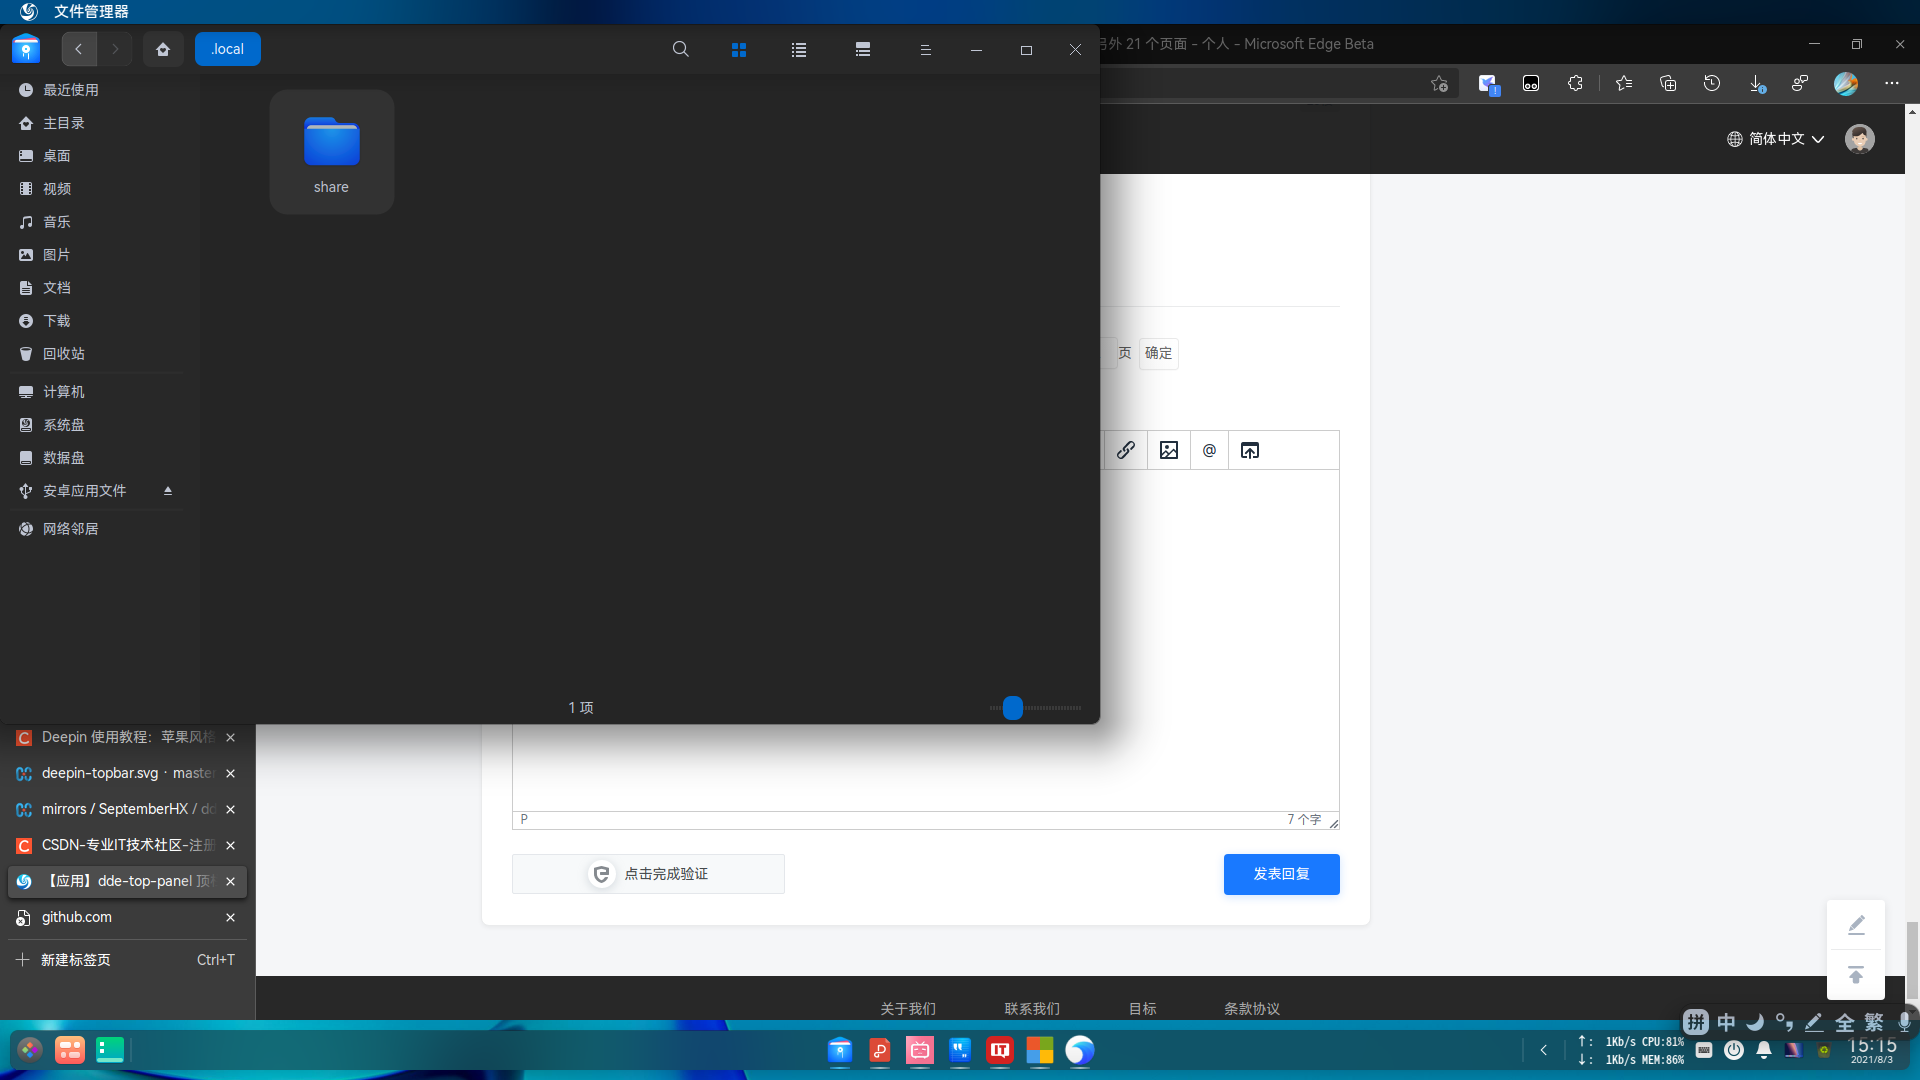Click the insert image editor icon

[1169, 450]
